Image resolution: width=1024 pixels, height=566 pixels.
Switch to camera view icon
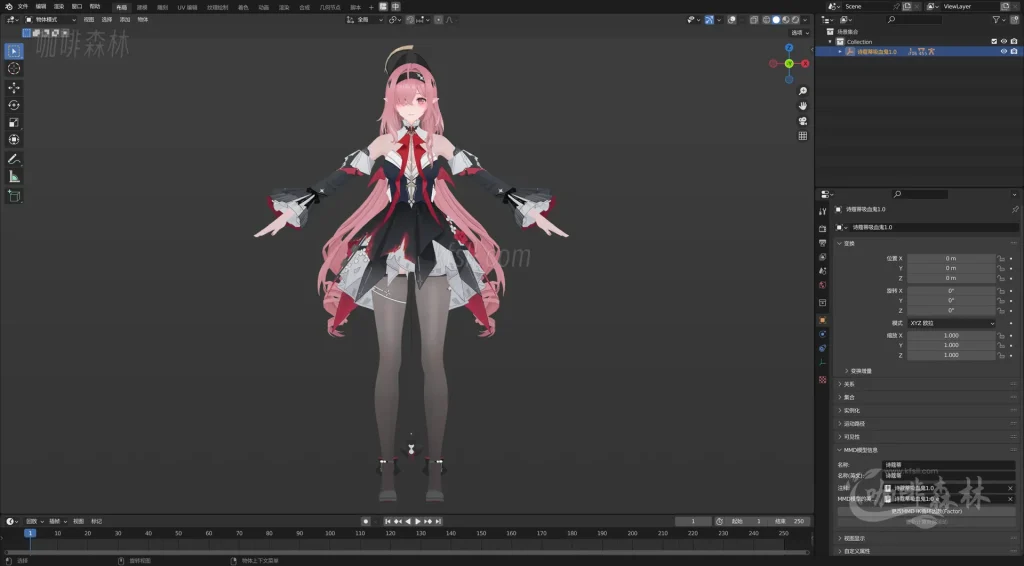click(x=803, y=121)
